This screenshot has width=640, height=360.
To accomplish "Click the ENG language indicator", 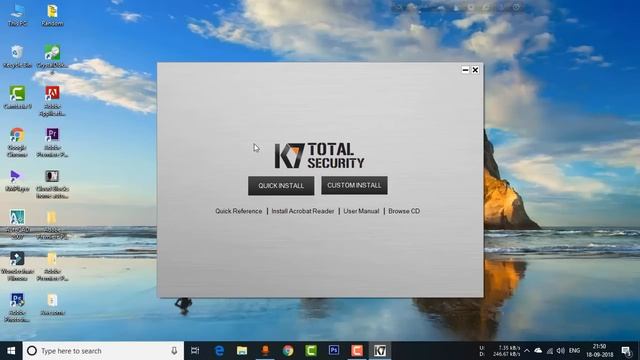I will 574,351.
